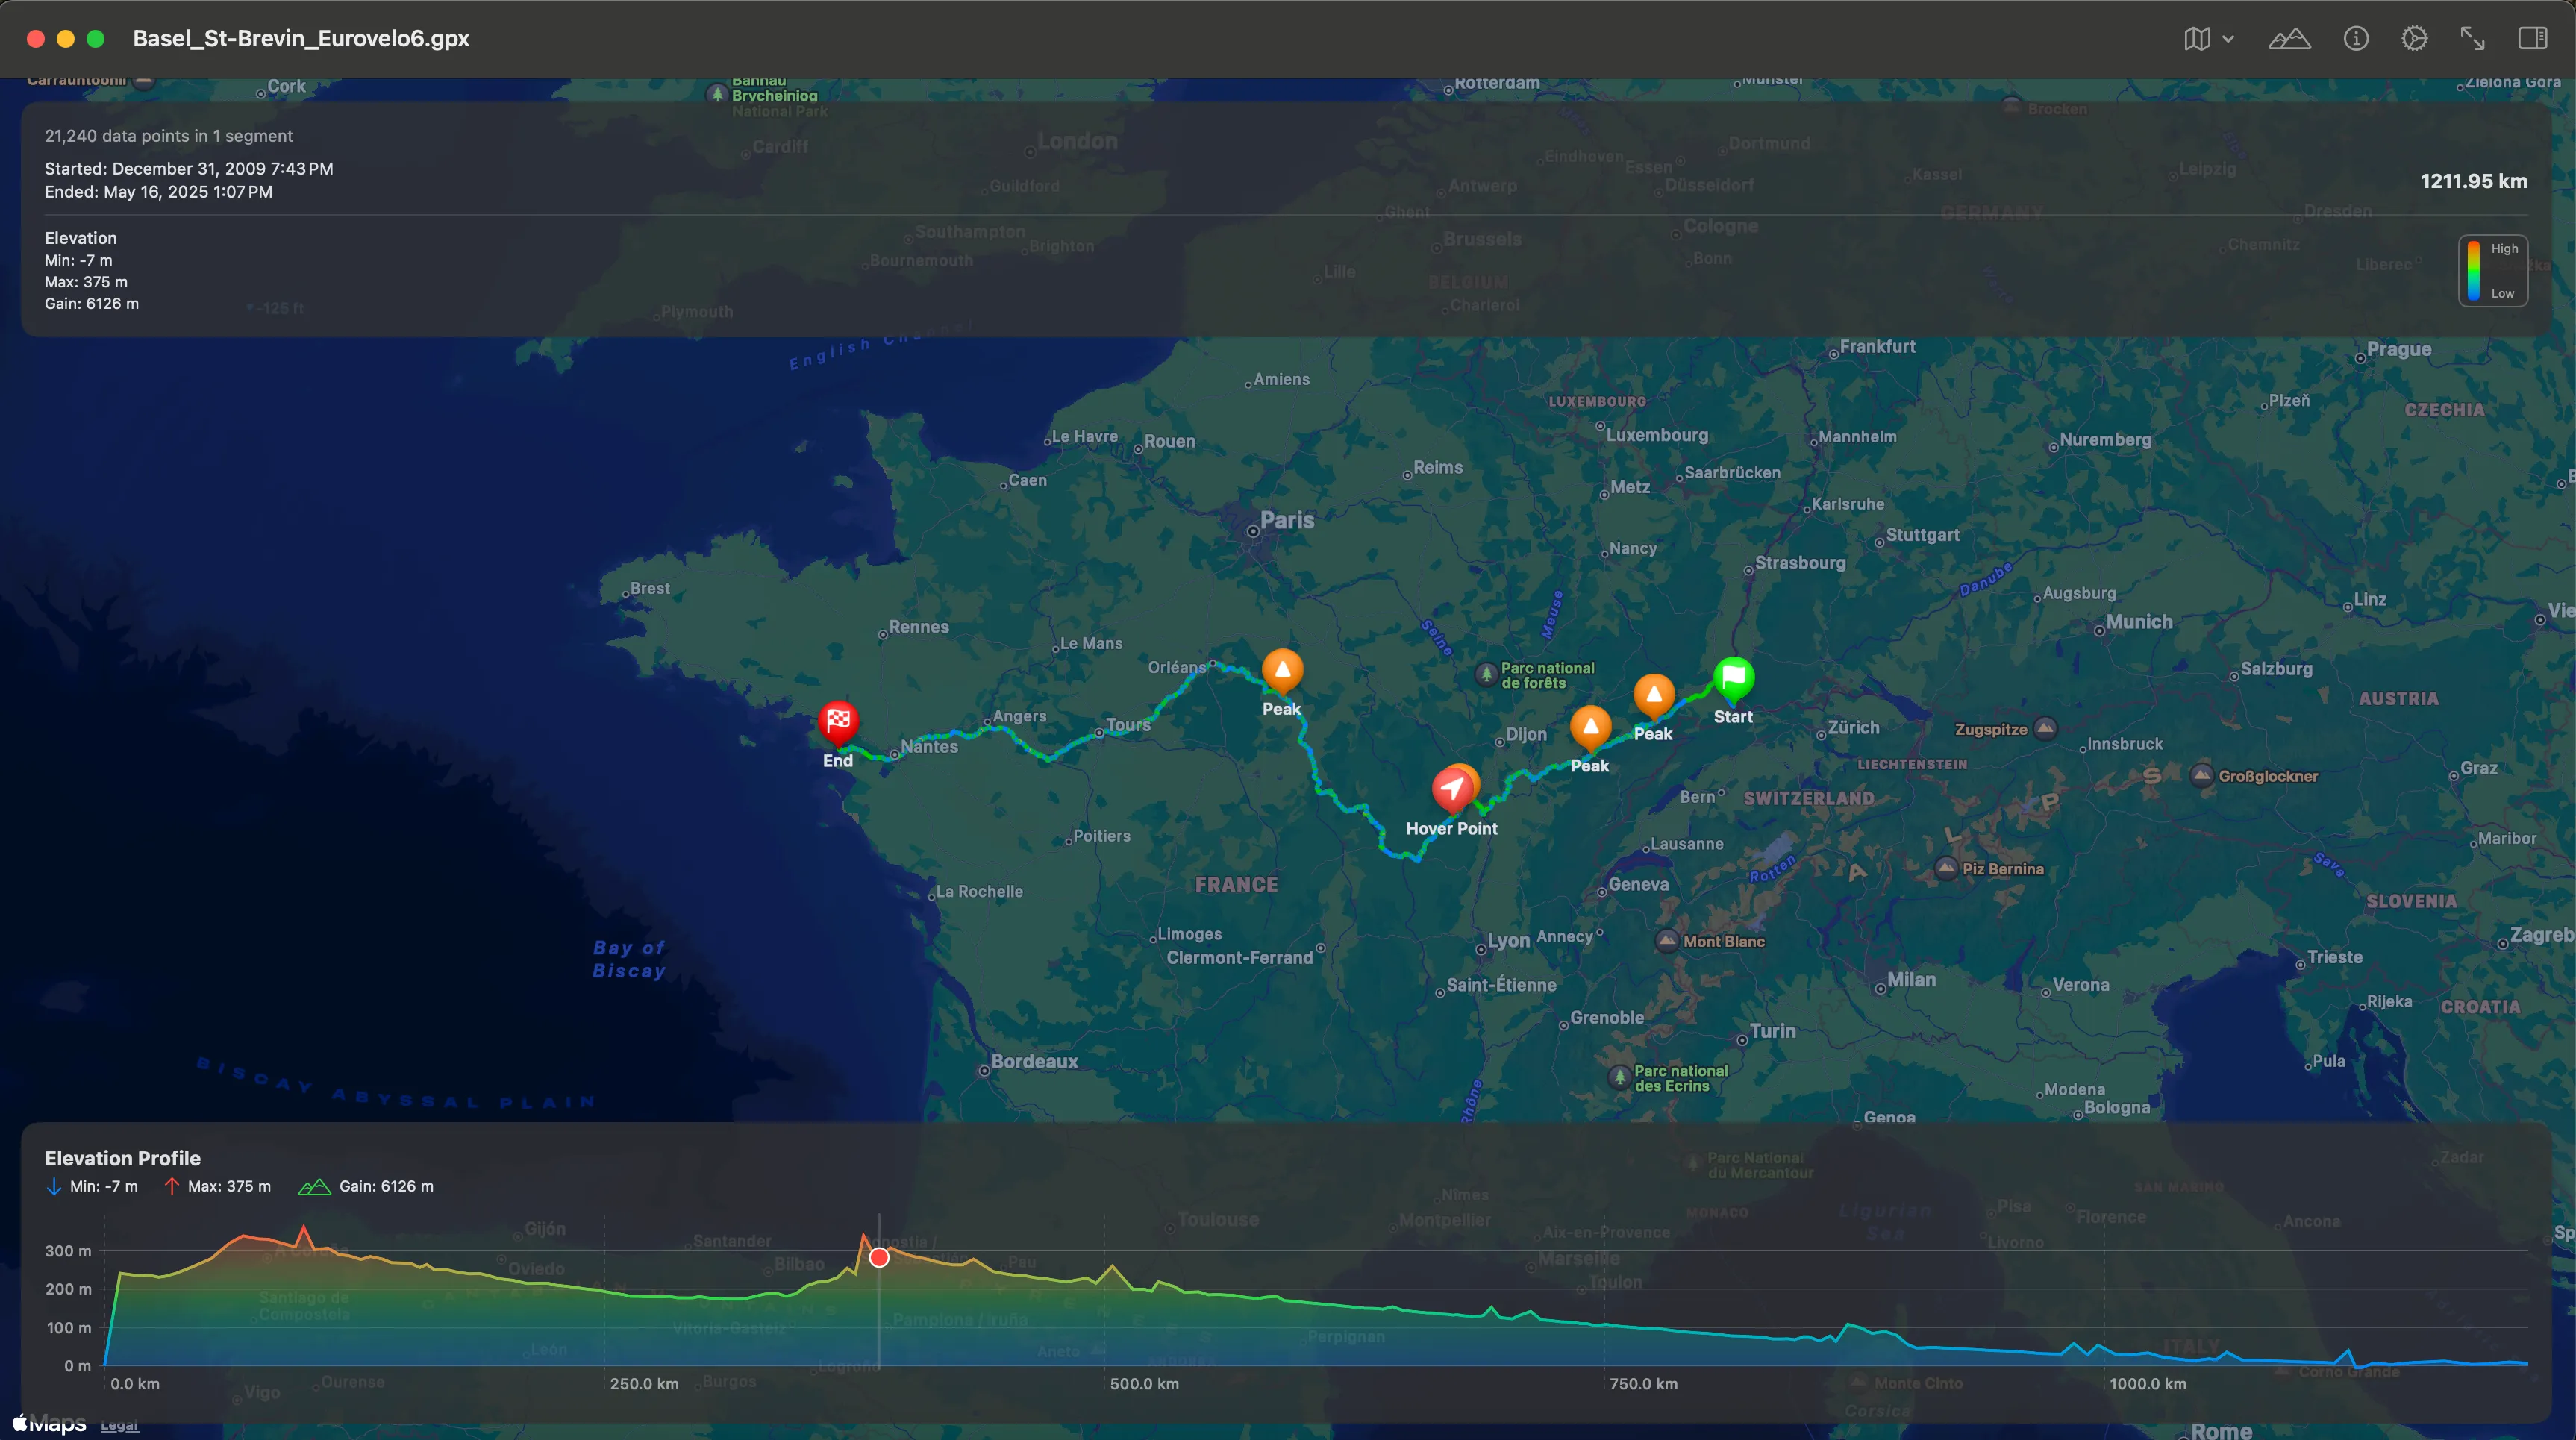Screen dimensions: 2576x1440
Task: Select the Peak marker closest to the Start flag
Action: [x=1653, y=696]
